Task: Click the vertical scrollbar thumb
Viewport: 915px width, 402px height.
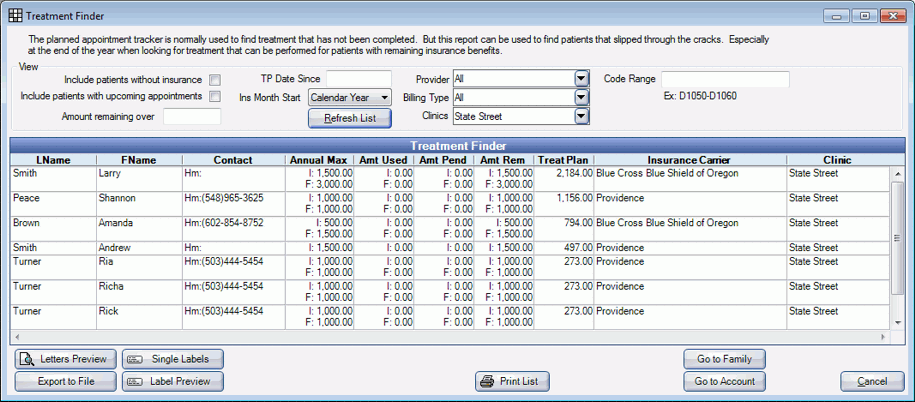Action: pos(897,237)
